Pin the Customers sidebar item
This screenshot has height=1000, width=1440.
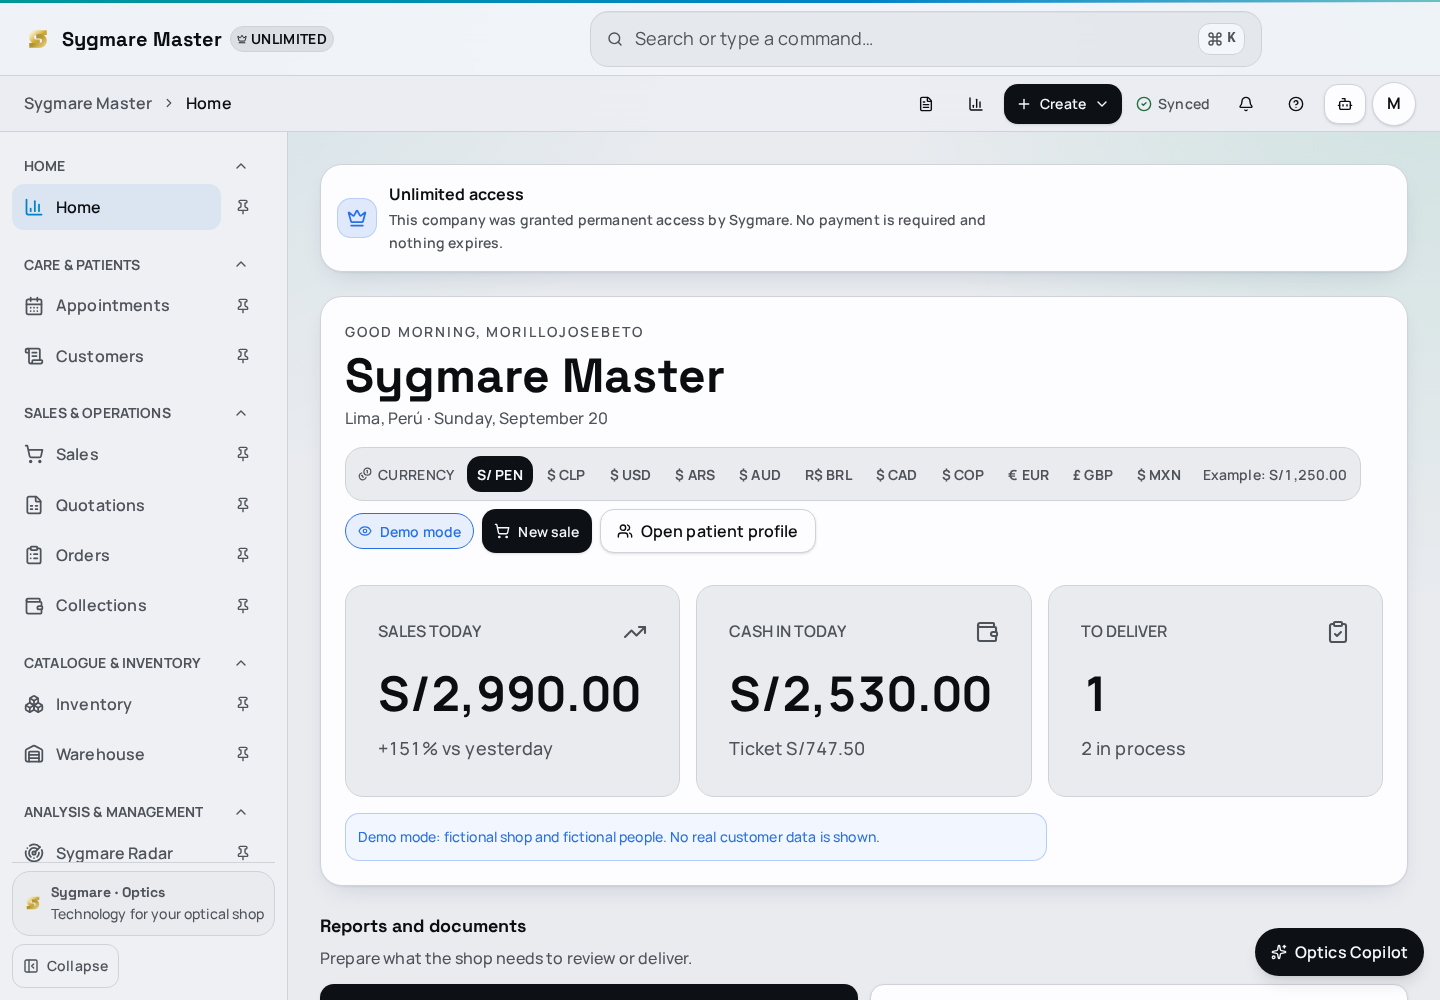tap(243, 356)
